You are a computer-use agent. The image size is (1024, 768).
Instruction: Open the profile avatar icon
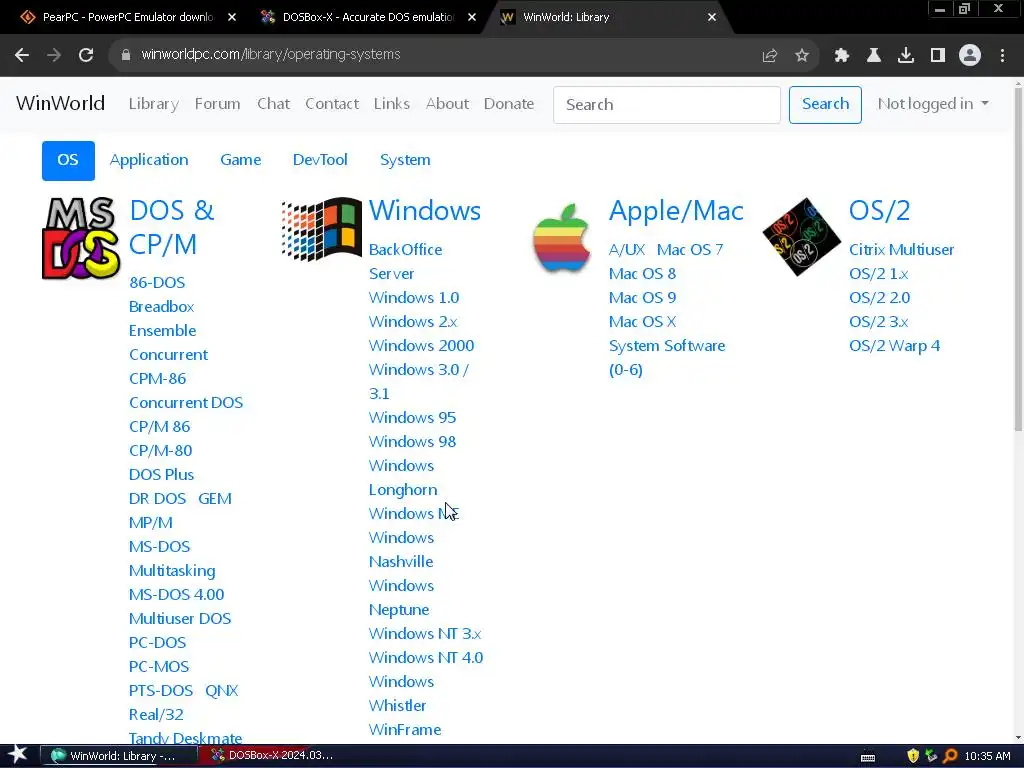tap(970, 56)
